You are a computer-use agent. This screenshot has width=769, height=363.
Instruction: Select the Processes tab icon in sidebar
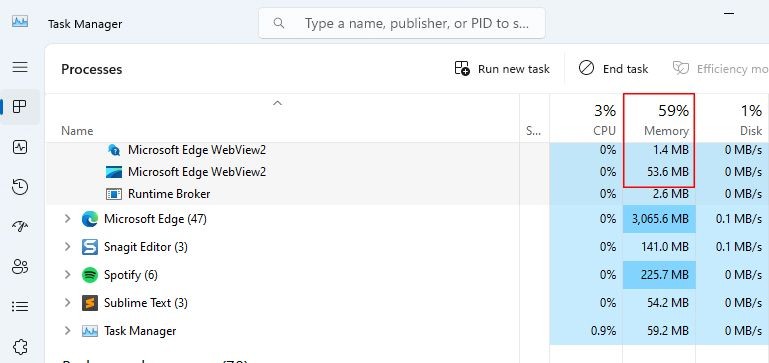(20, 106)
